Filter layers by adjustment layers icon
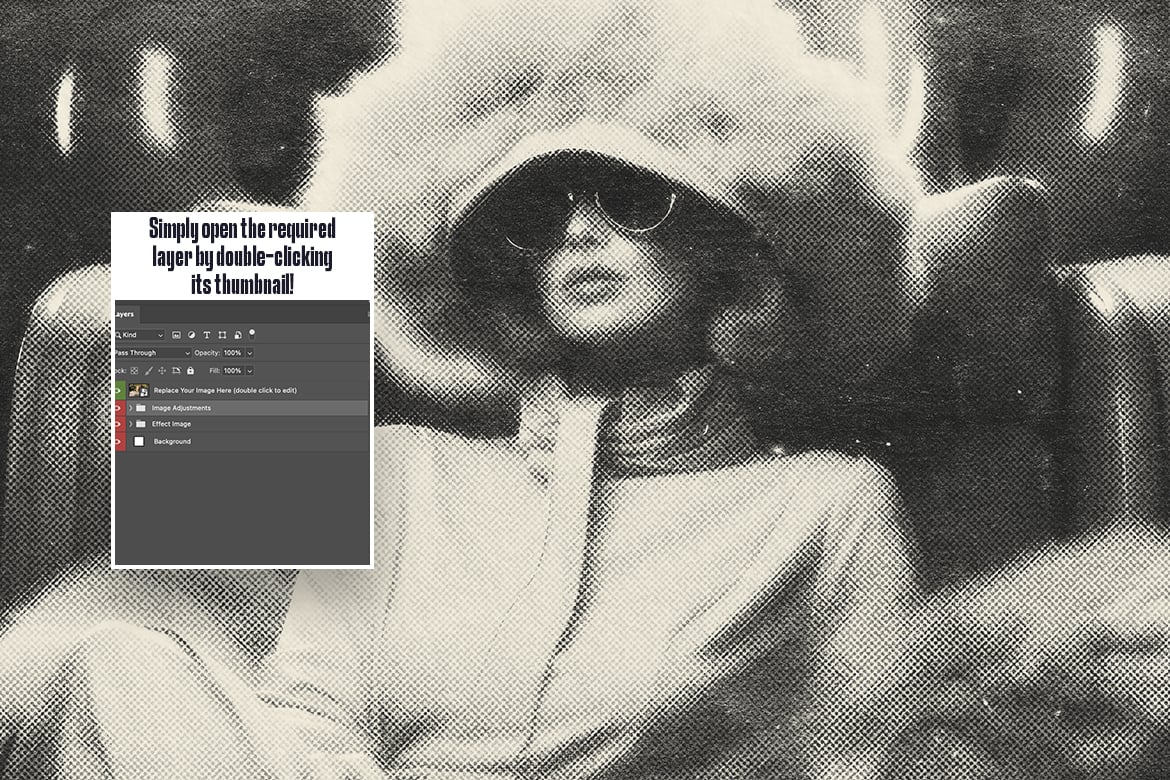This screenshot has width=1170, height=780. pos(191,335)
